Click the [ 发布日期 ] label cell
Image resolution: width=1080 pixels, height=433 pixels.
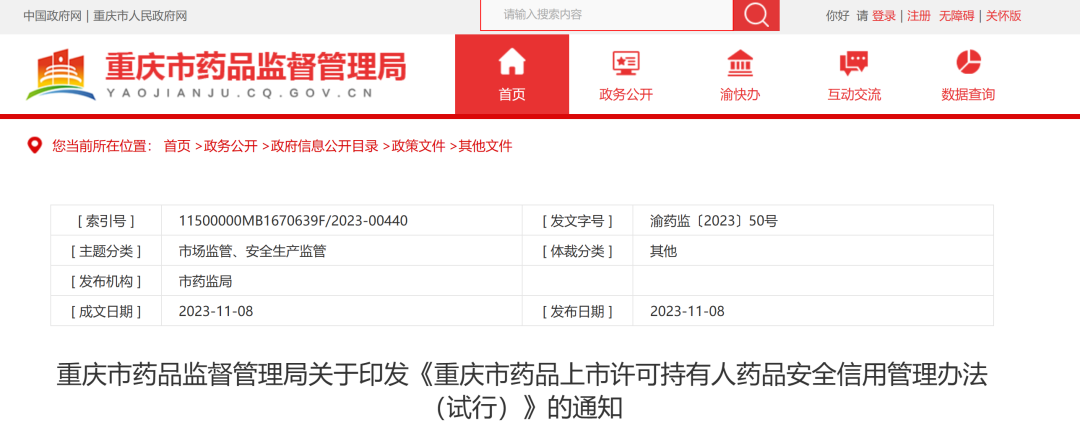coord(577,311)
